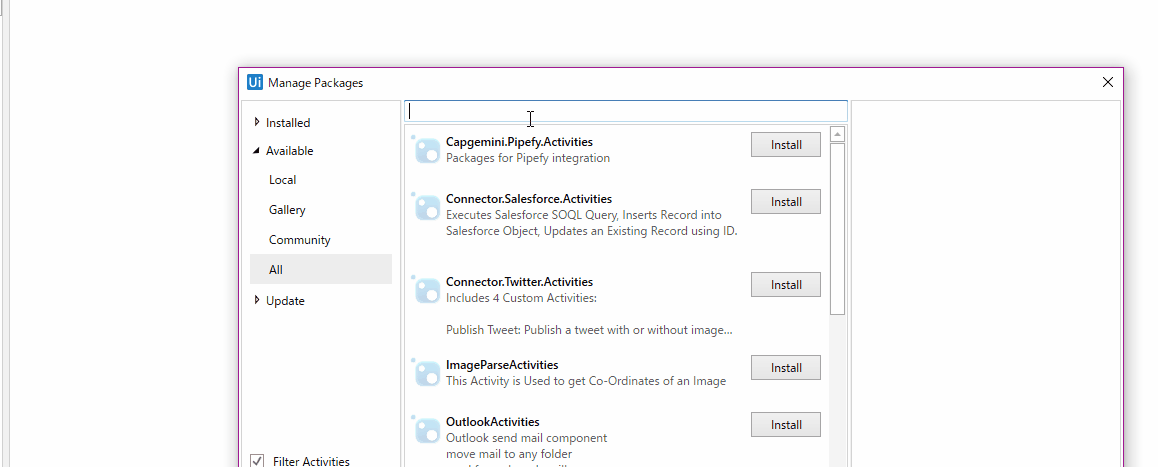Click 'Includes 4 Custom Activities:' description
Image resolution: width=1158 pixels, height=467 pixels.
521,299
